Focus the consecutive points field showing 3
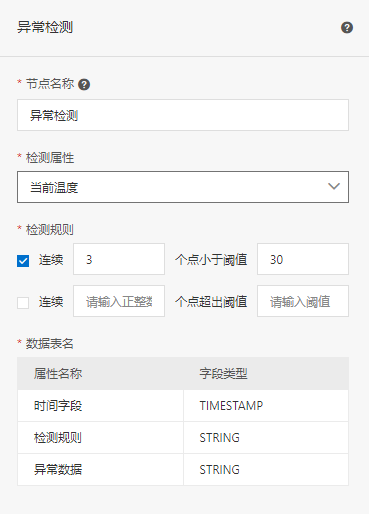This screenshot has height=514, width=369. pos(119,259)
